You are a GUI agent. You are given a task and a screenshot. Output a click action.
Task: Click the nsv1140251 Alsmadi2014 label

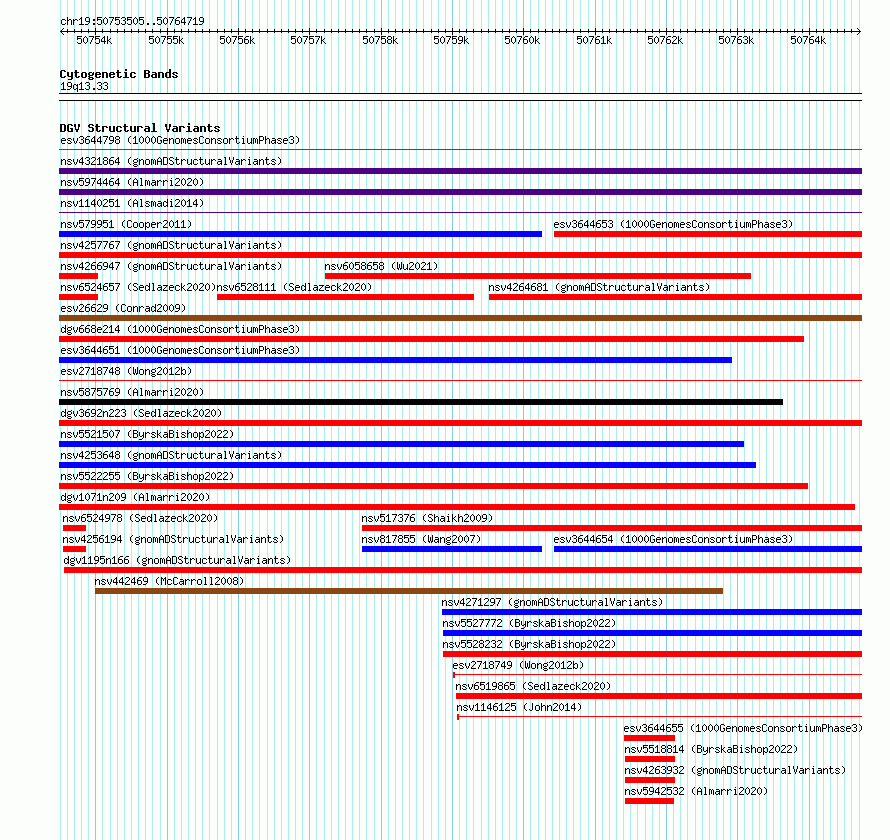click(132, 203)
